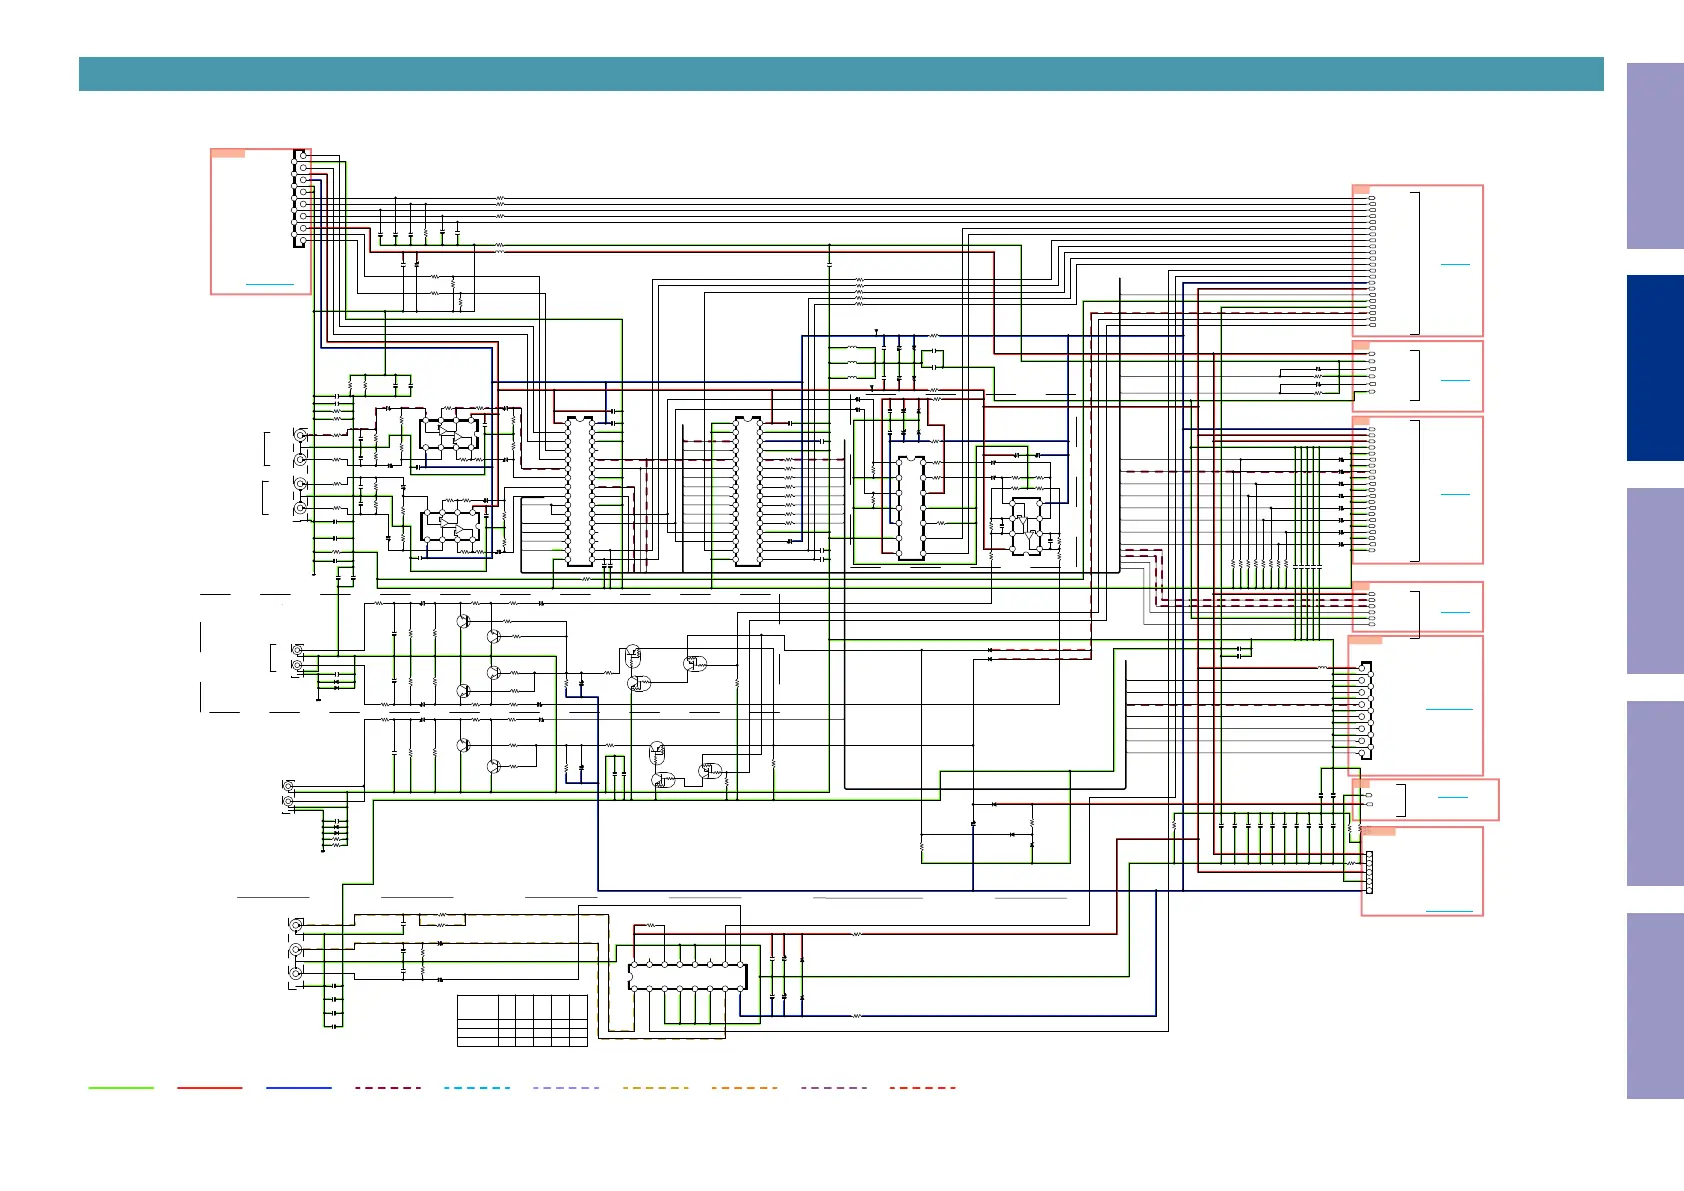Click the tall IC package nearest the dual op-amps
Viewport: 1684px width, 1191px height.
580,491
